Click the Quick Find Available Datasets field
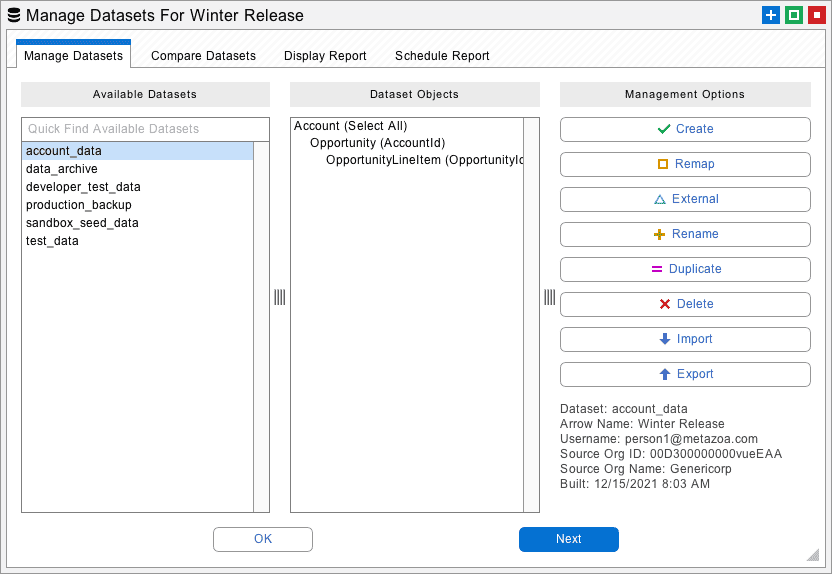Viewport: 832px width, 574px height. (145, 129)
